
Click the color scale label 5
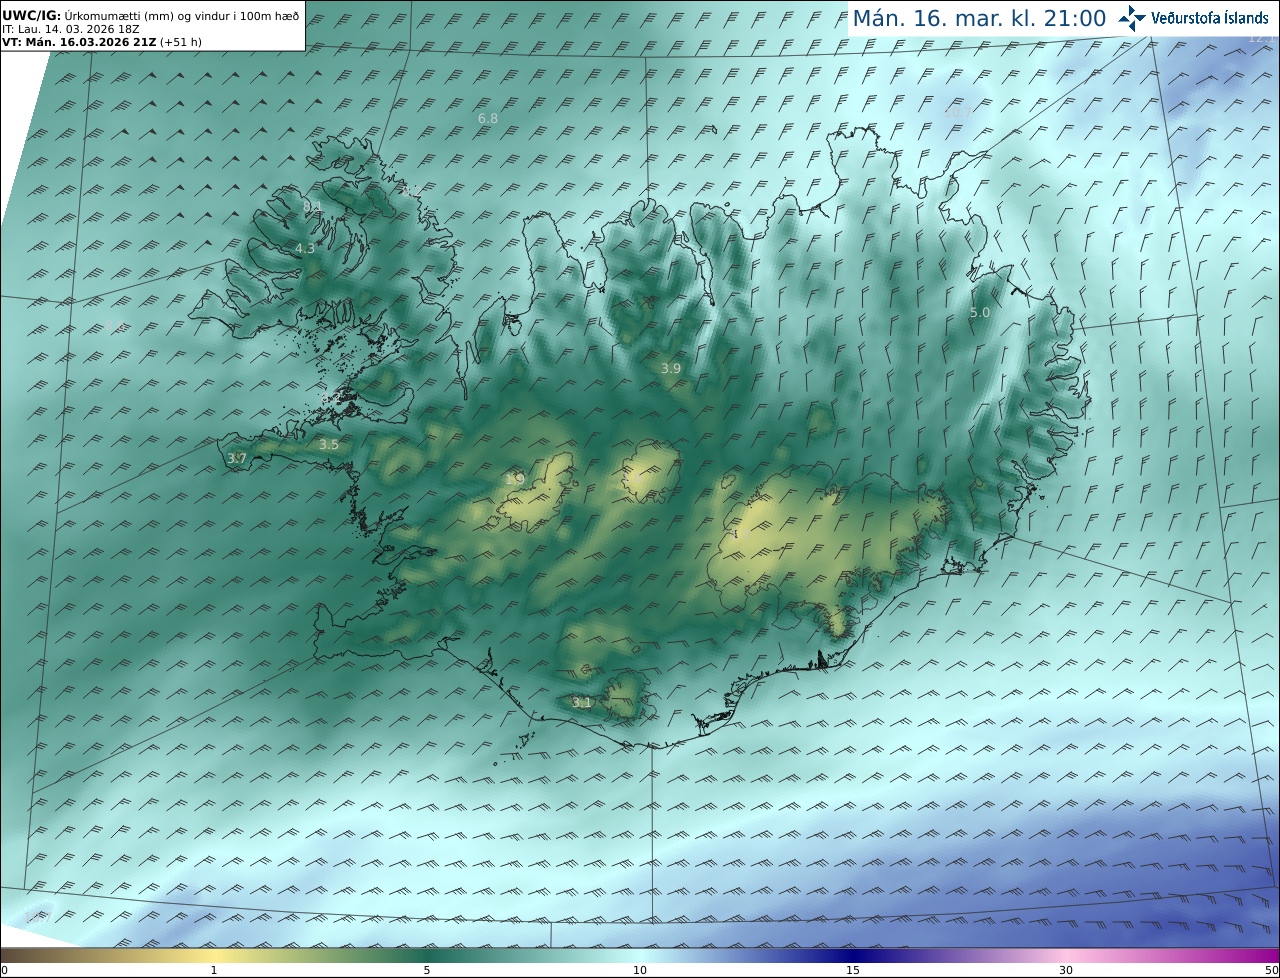pos(427,970)
